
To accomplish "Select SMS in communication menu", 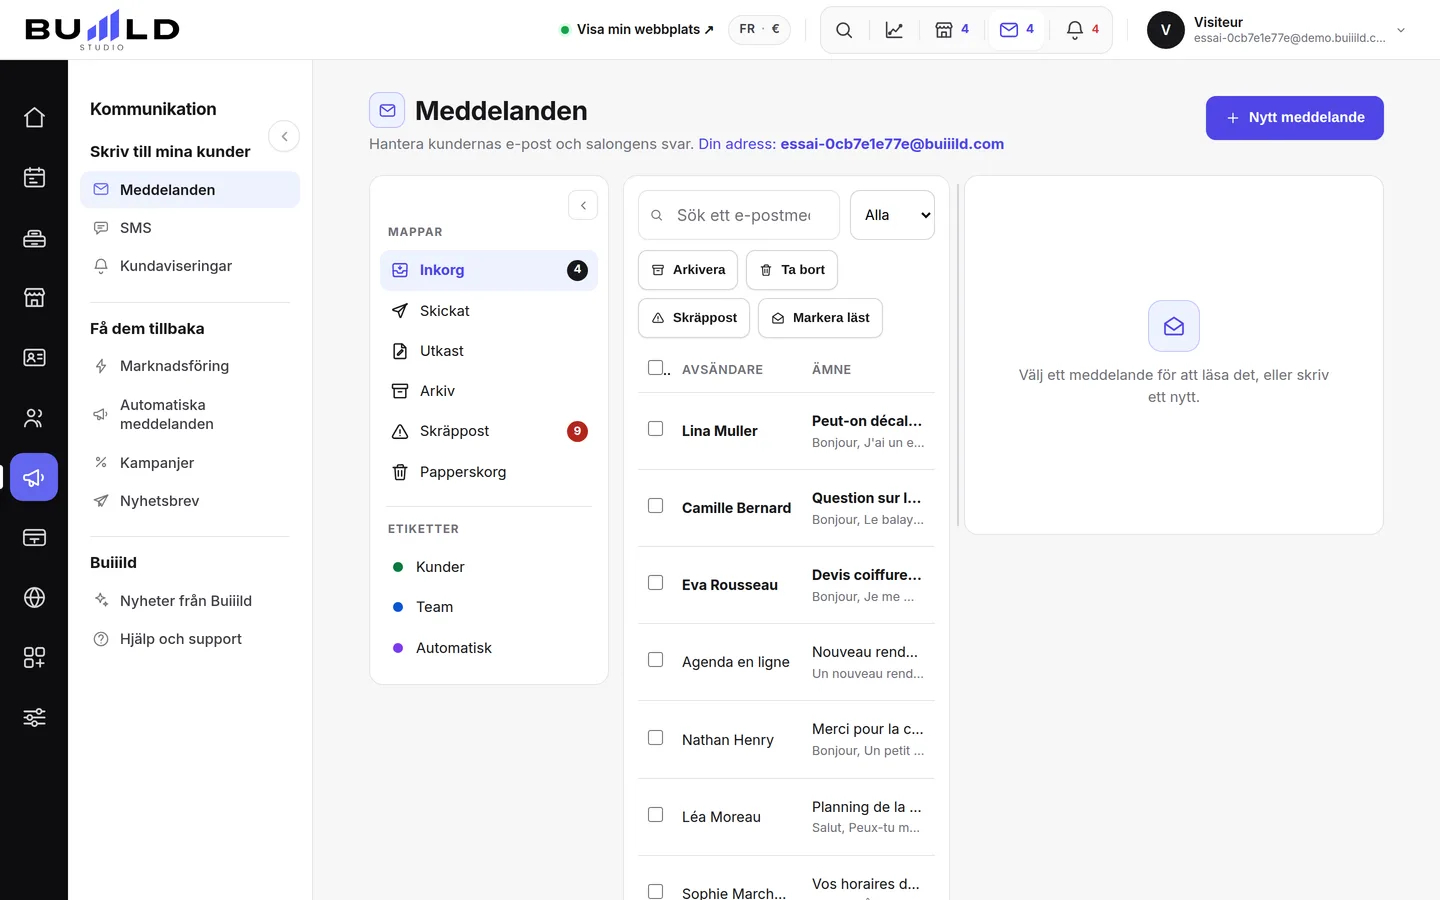I will point(190,228).
